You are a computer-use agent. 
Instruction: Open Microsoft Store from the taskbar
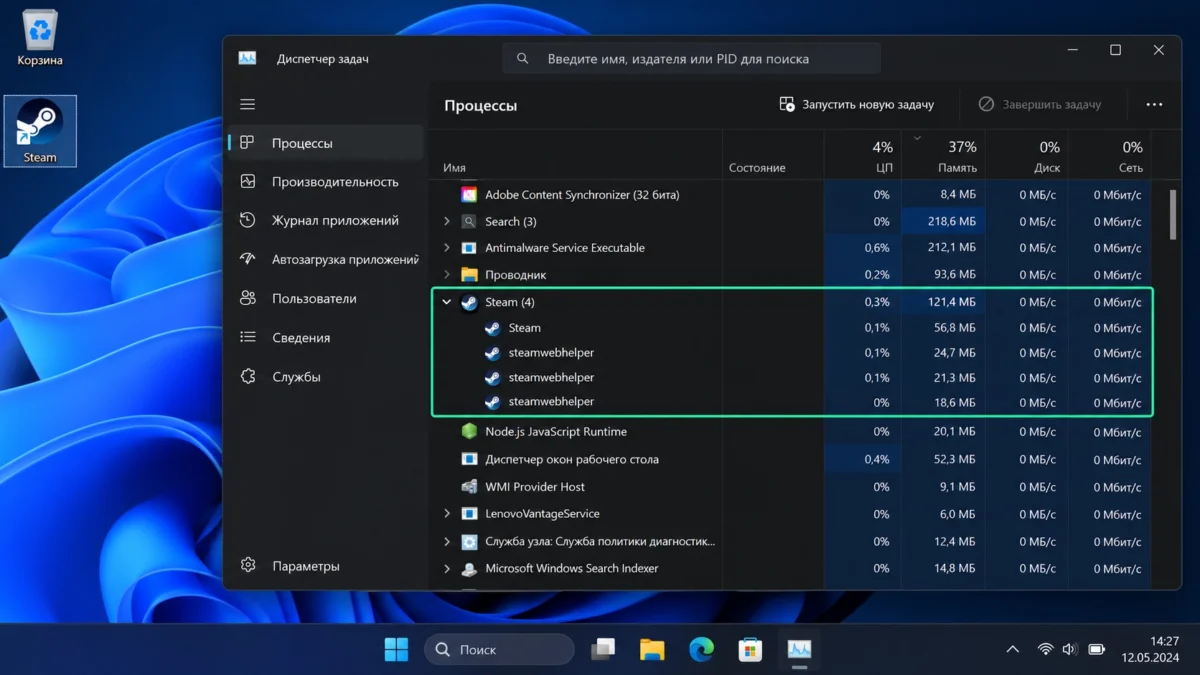tap(750, 650)
